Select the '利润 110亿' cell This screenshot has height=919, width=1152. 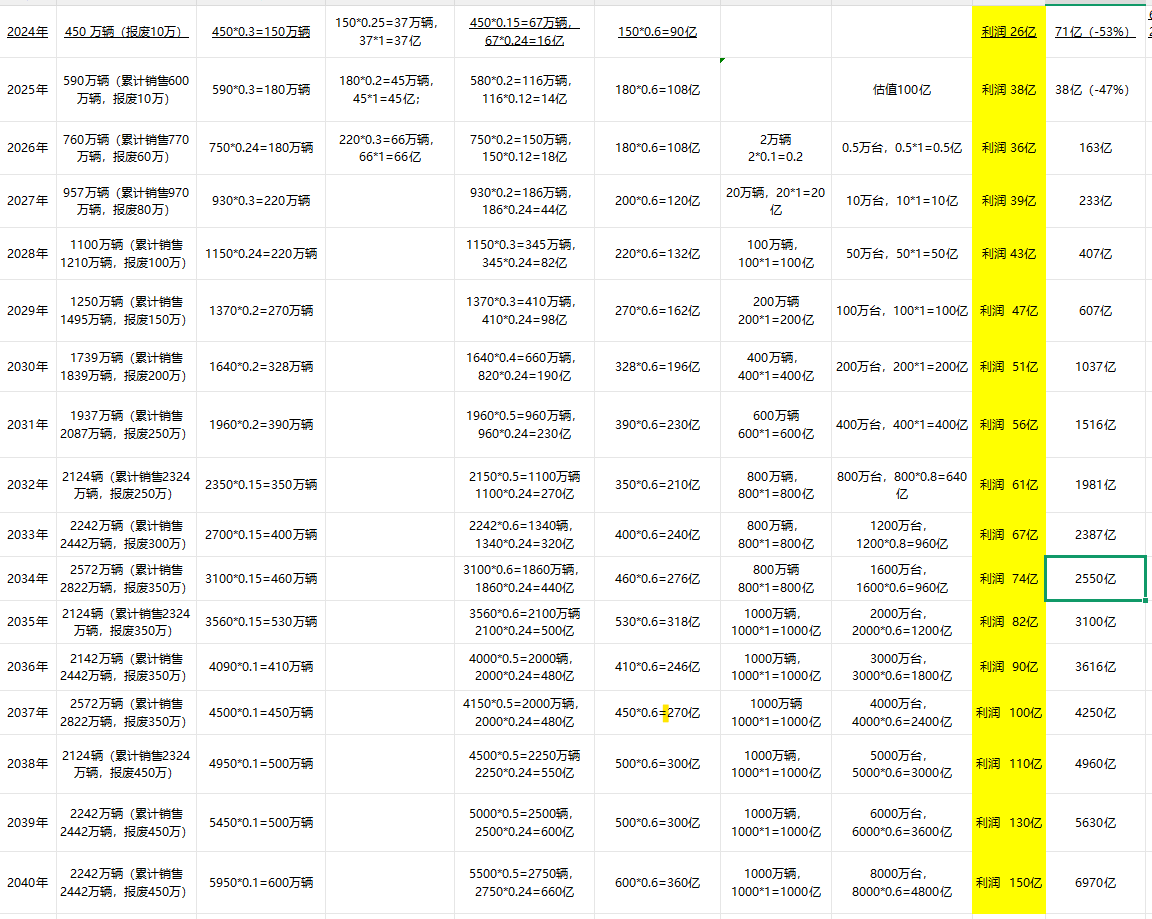(1008, 764)
